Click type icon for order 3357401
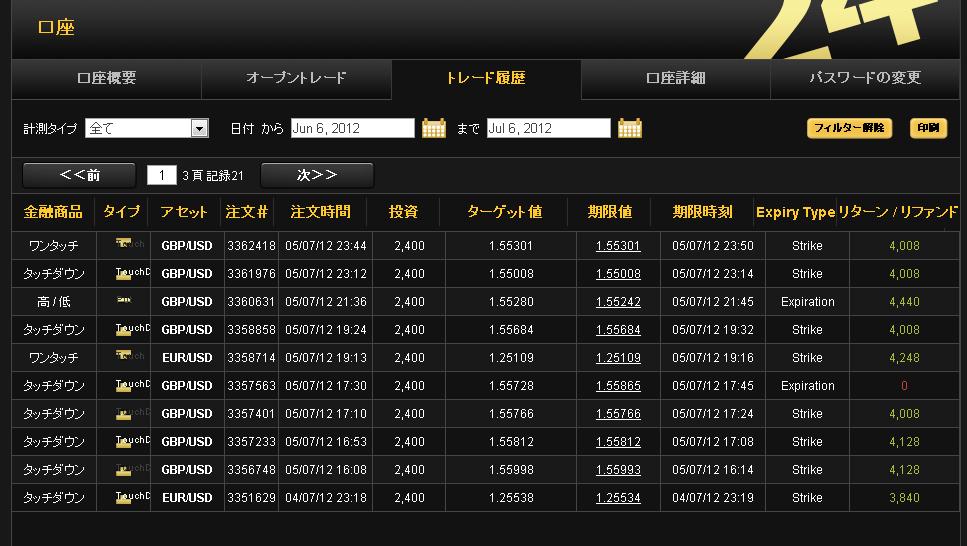This screenshot has width=967, height=546. (132, 413)
